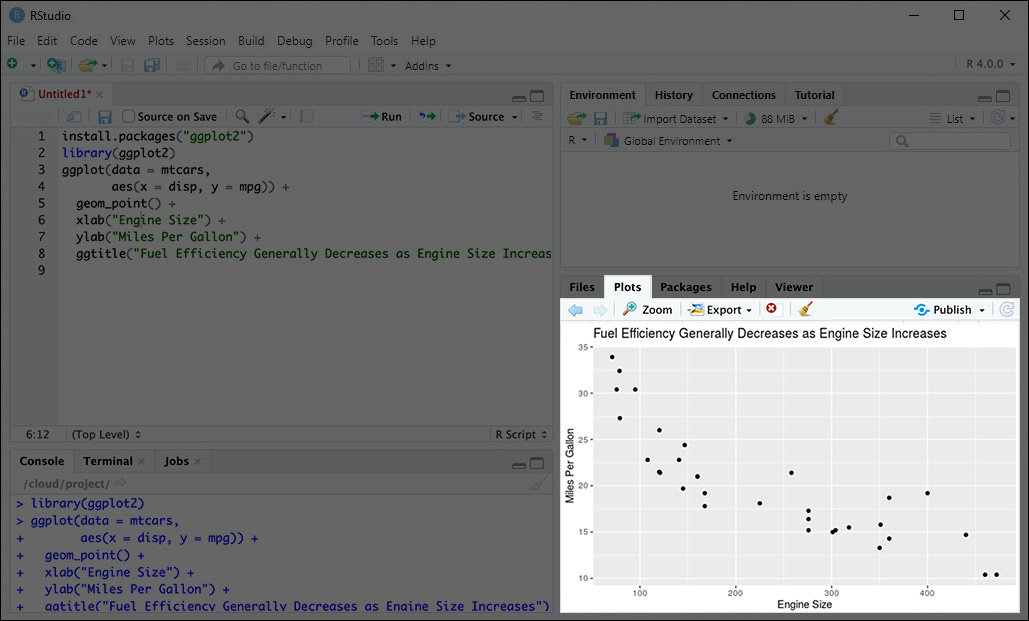Save workspace icon in Environment pane

[x=600, y=118]
